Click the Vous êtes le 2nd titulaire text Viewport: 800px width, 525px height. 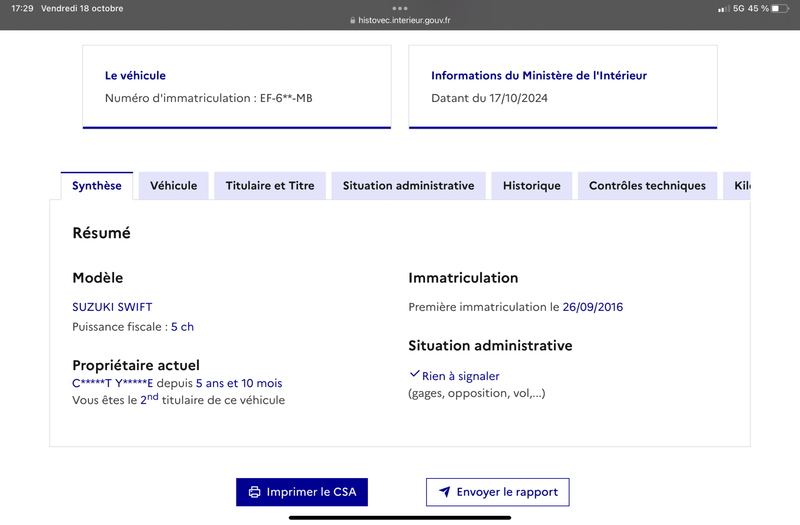(x=179, y=399)
